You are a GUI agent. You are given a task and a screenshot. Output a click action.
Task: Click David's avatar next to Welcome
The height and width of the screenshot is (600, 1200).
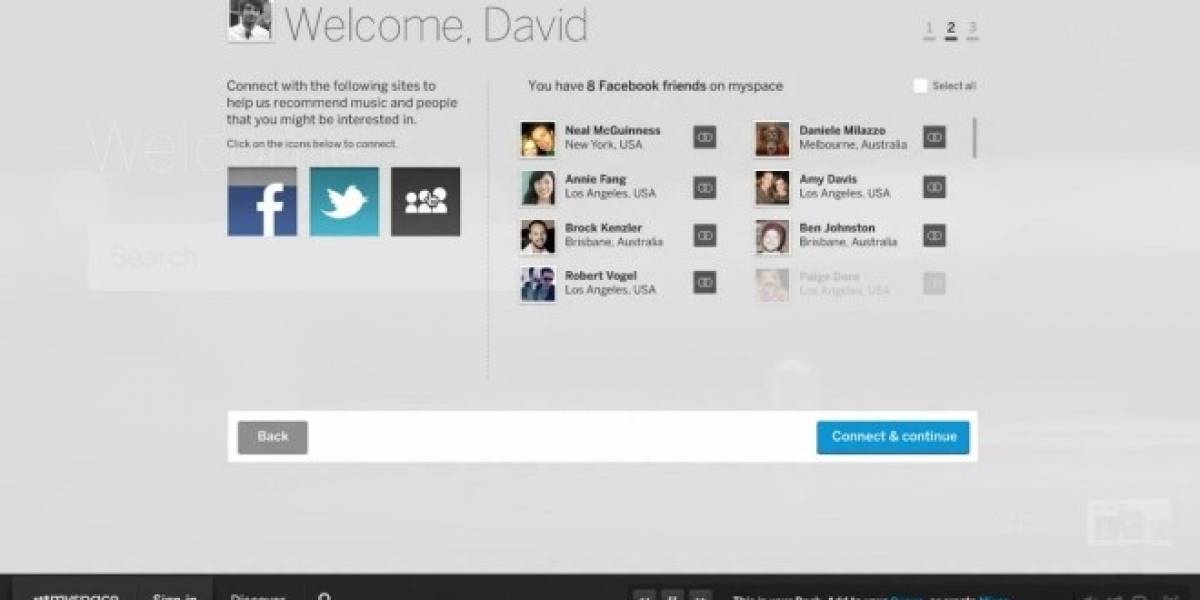(250, 20)
